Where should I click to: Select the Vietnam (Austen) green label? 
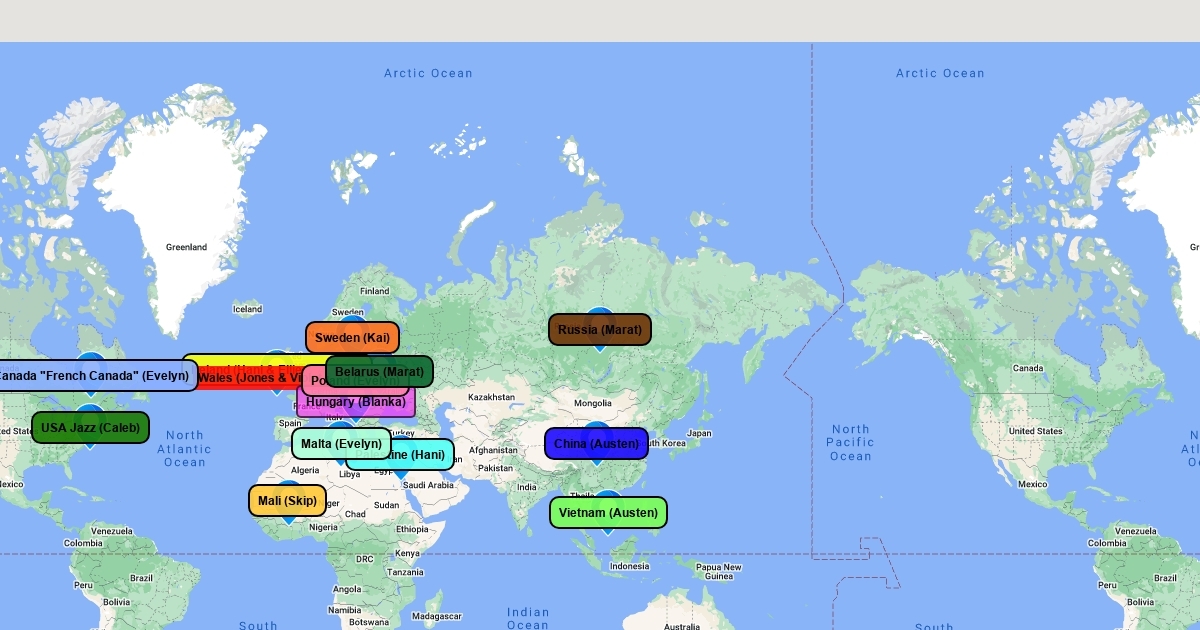[608, 513]
